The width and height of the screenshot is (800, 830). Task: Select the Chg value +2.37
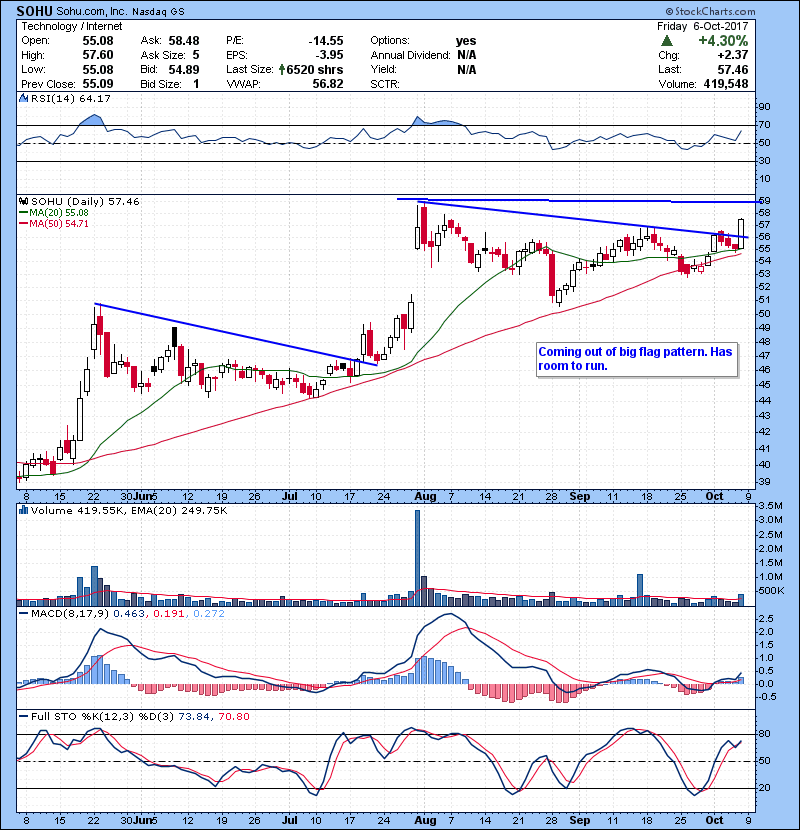(733, 55)
